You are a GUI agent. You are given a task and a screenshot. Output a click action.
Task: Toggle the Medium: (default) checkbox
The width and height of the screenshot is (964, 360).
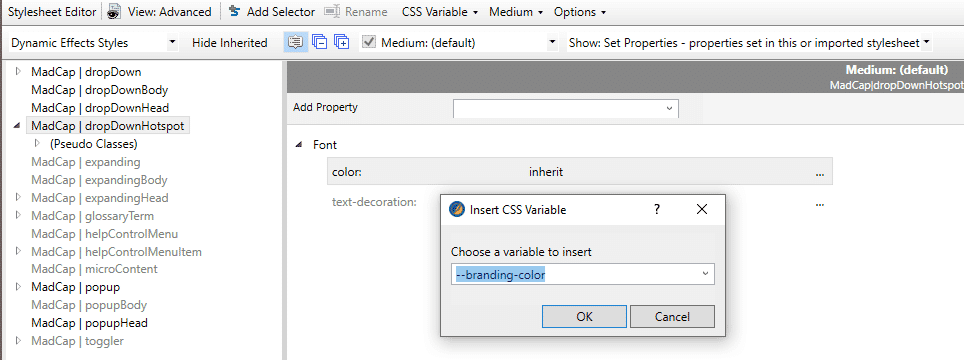pos(368,42)
